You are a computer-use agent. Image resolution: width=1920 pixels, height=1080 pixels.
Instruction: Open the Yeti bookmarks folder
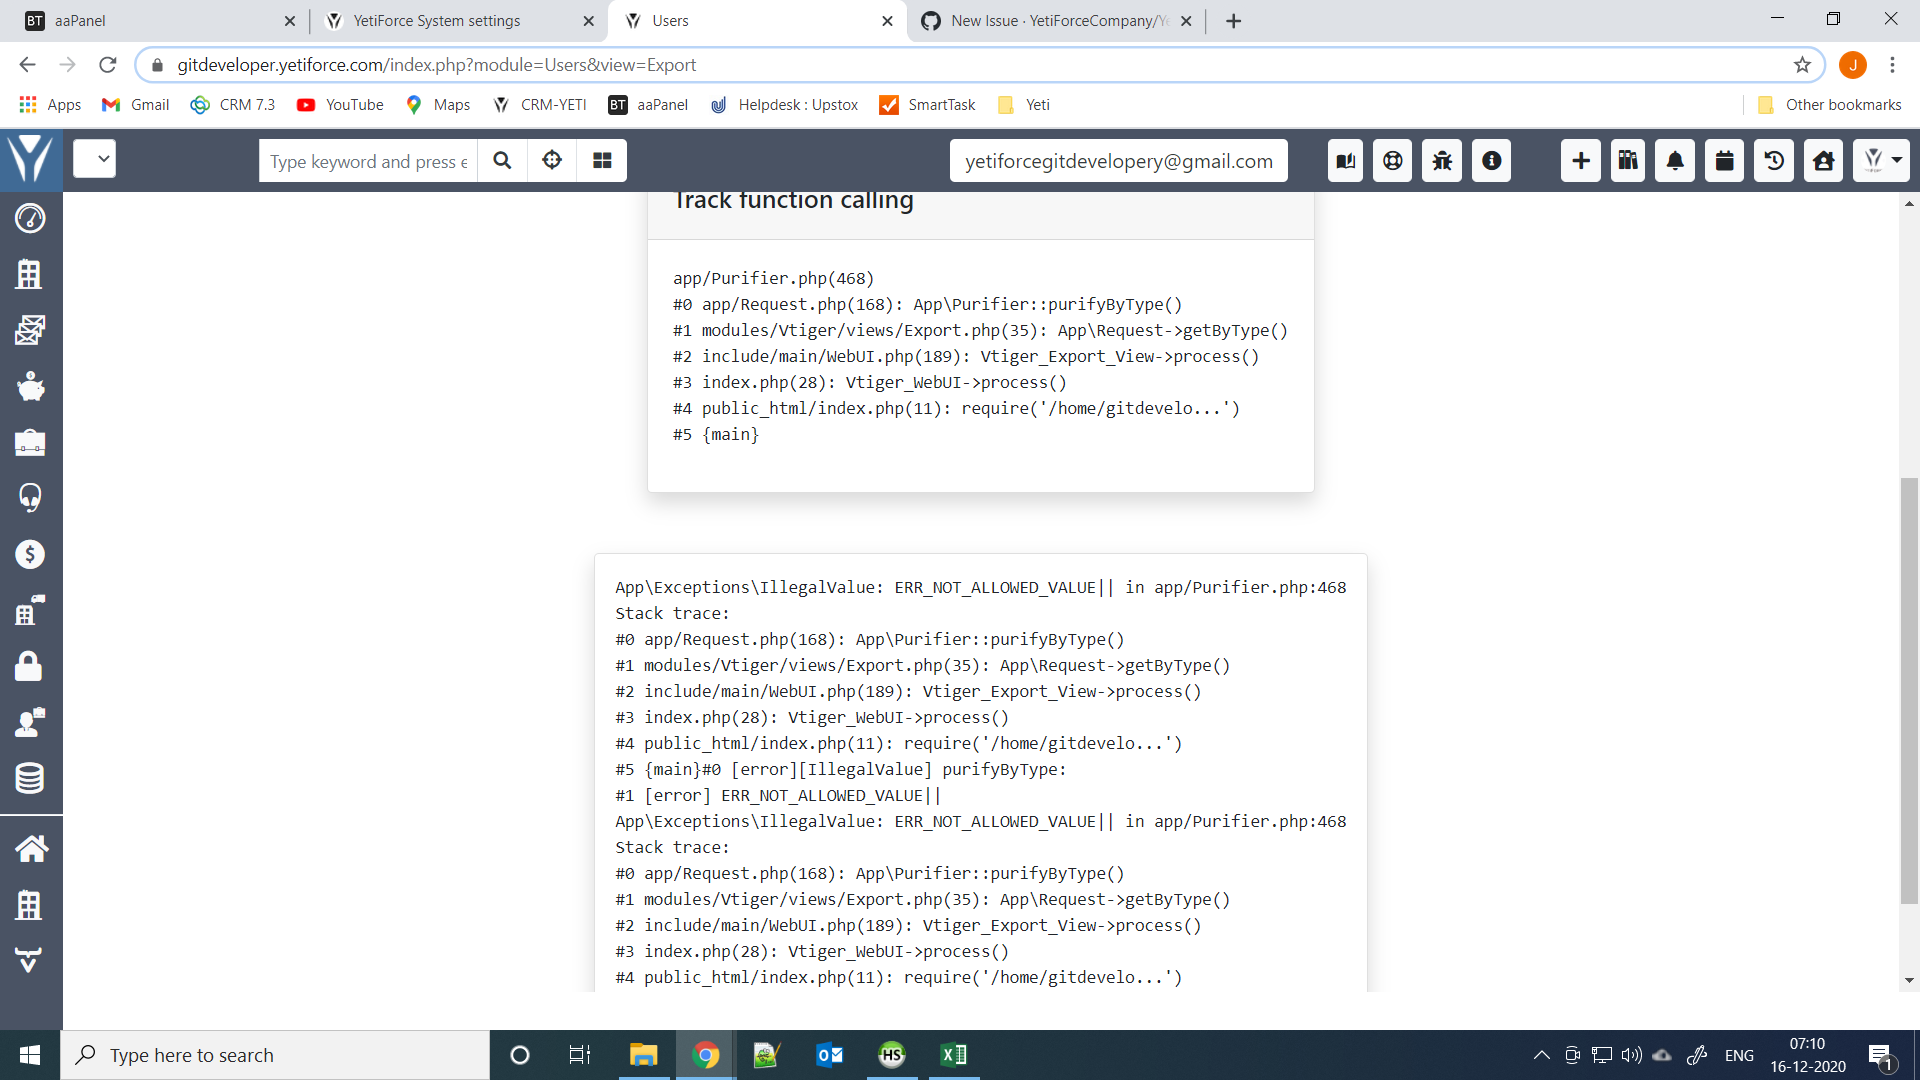point(1024,105)
